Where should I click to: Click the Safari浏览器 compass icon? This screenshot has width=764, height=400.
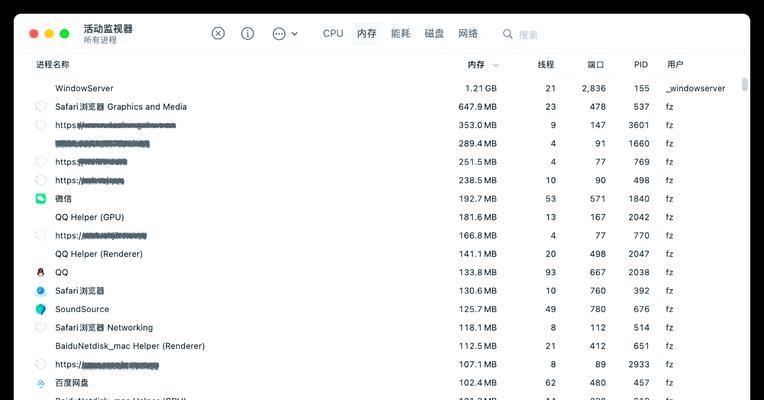pyautogui.click(x=41, y=291)
